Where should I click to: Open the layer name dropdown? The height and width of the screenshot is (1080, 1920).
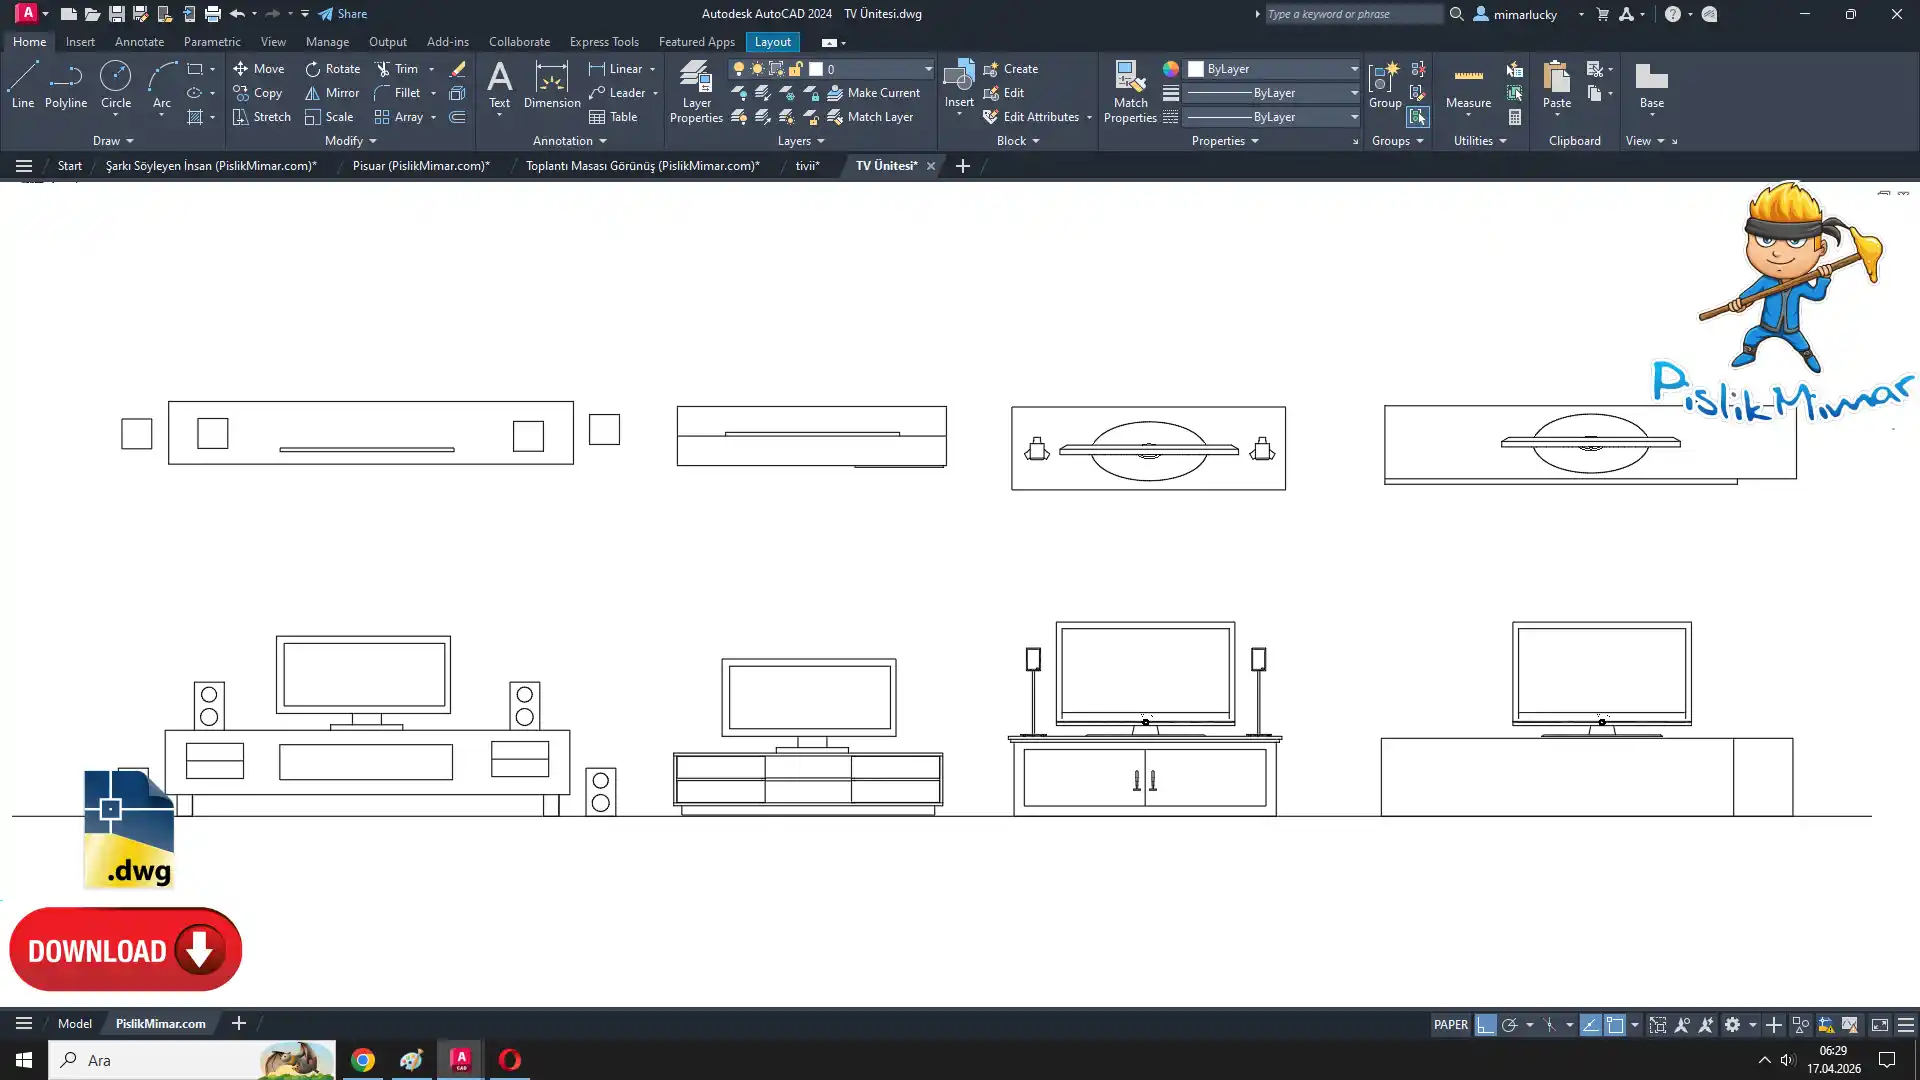point(928,69)
